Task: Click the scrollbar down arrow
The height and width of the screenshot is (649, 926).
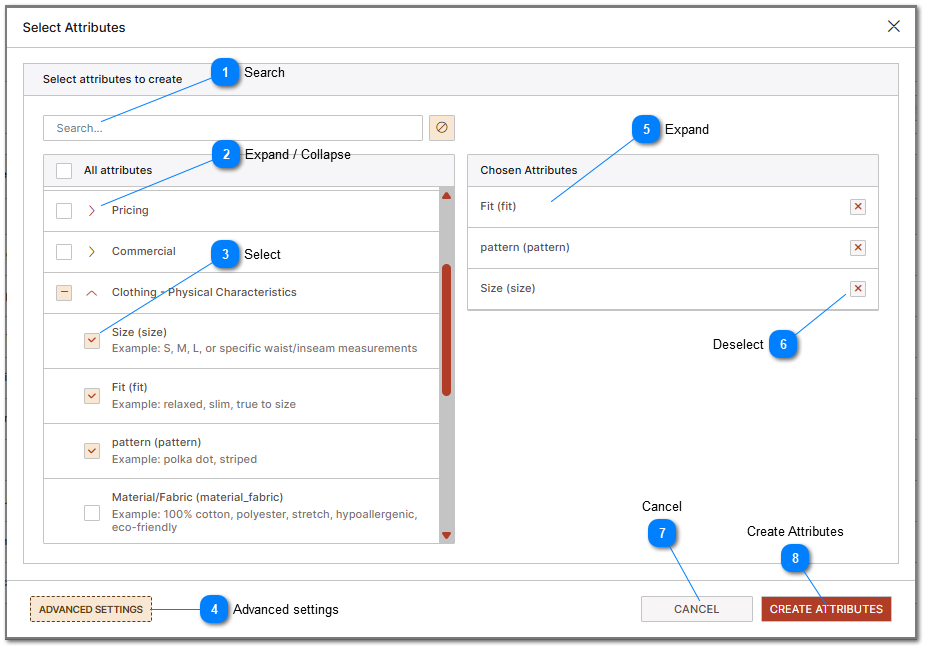Action: coord(447,537)
